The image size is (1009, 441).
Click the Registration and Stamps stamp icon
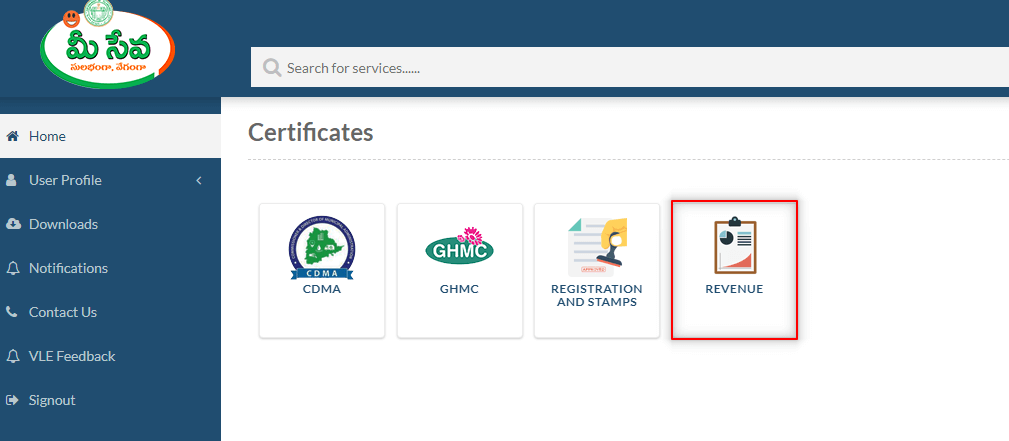click(597, 247)
